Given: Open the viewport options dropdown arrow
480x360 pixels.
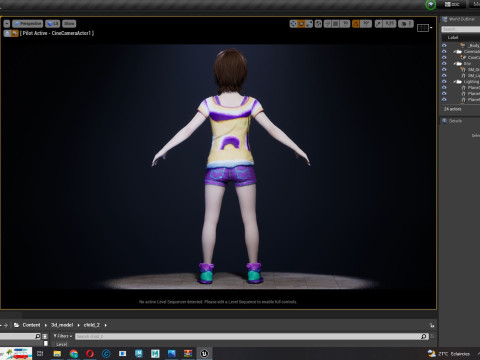Looking at the screenshot, I should point(7,24).
